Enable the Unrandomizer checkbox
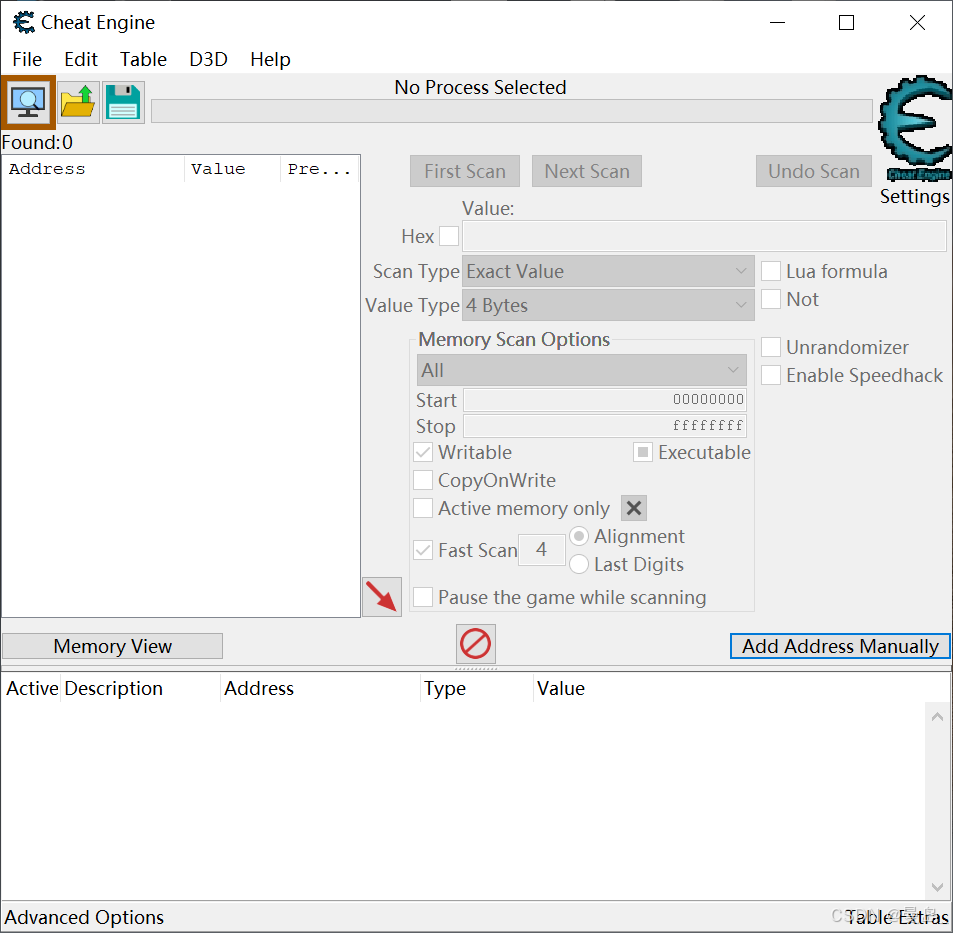This screenshot has height=933, width=953. pos(771,347)
